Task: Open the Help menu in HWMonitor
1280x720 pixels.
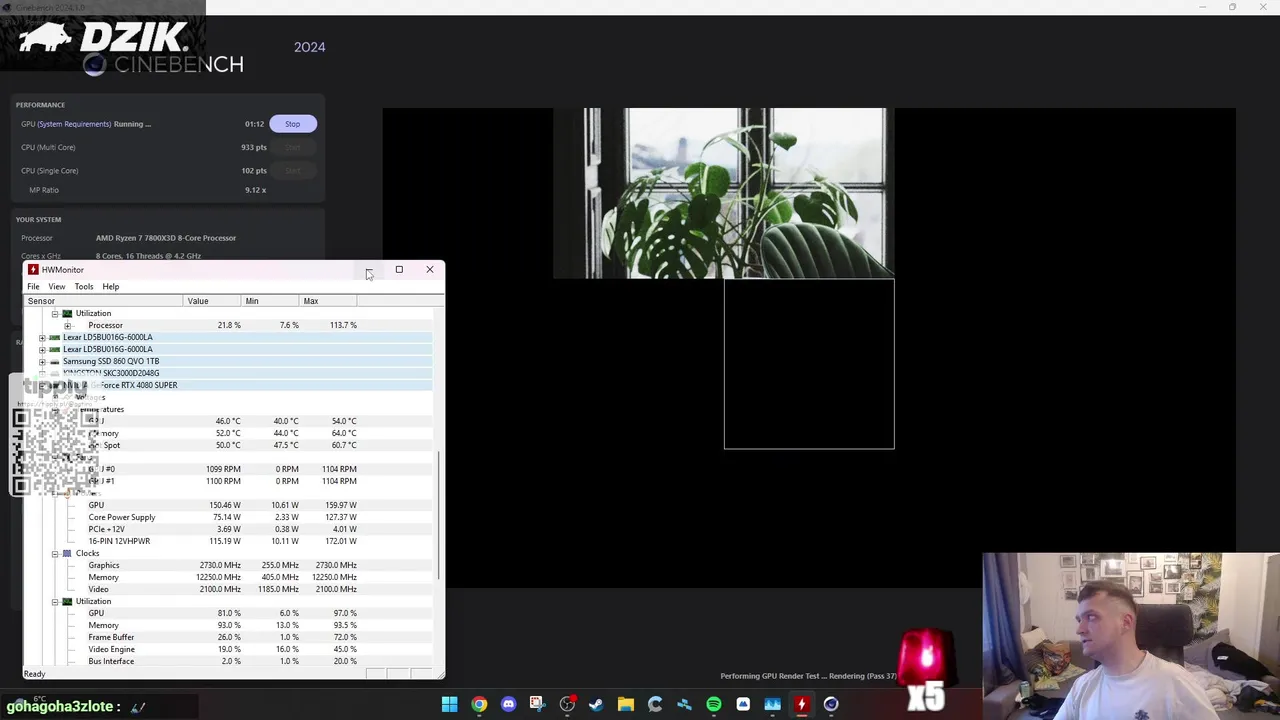Action: point(110,287)
